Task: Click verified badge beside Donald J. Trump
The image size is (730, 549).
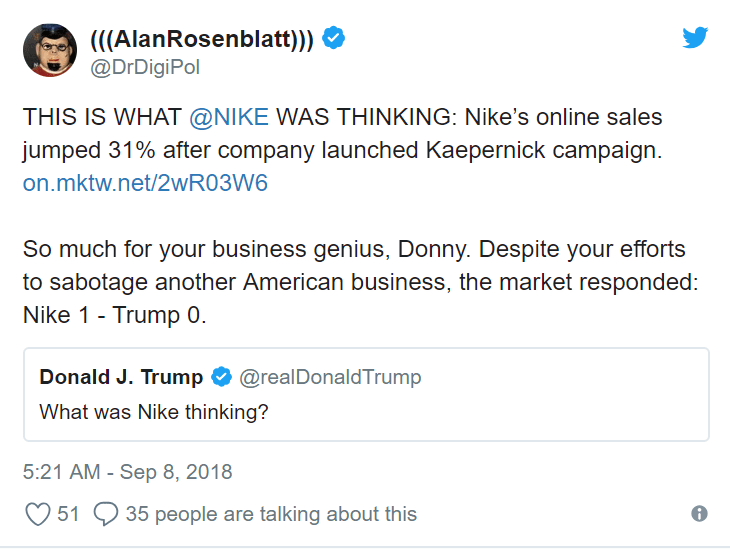Action: pos(222,377)
